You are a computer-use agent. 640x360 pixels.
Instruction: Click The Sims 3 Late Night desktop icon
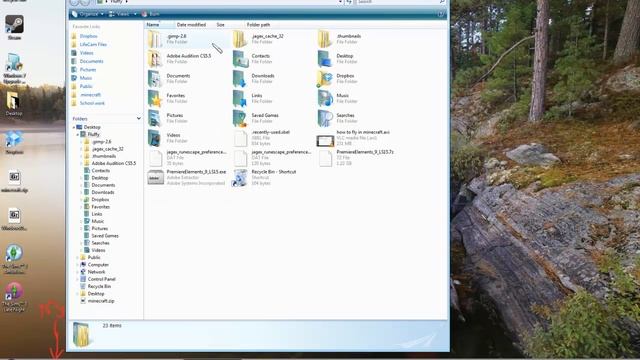[x=14, y=296]
